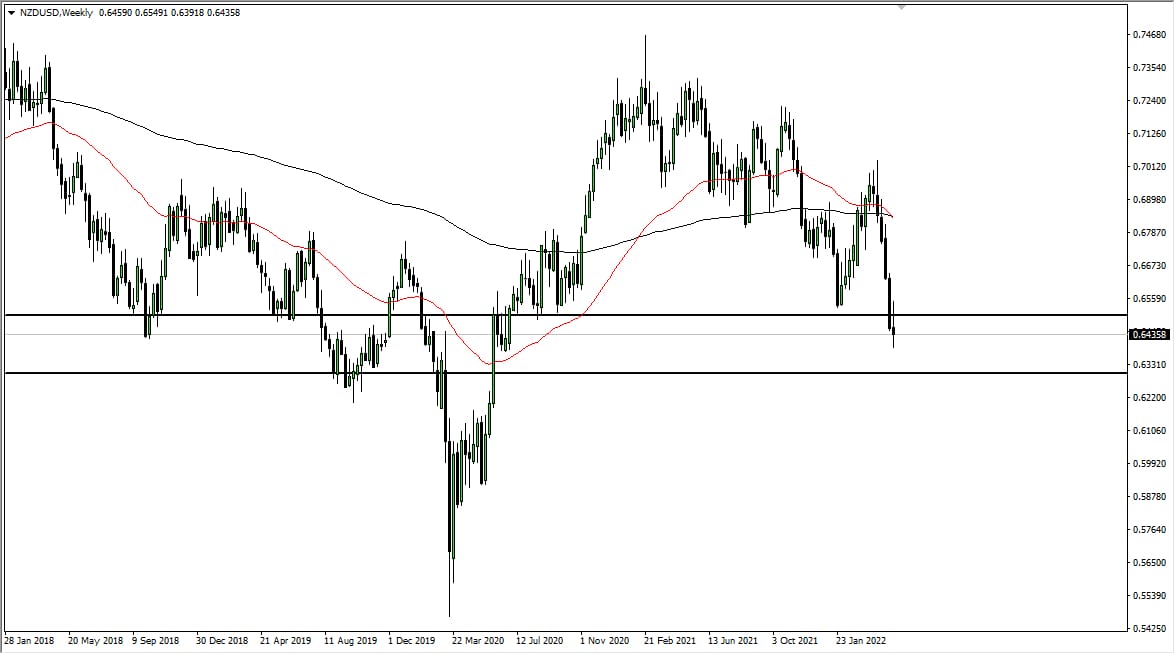Click the NZDUSD,Weekly chart title
Viewport: 1175px width, 654px height.
point(57,13)
